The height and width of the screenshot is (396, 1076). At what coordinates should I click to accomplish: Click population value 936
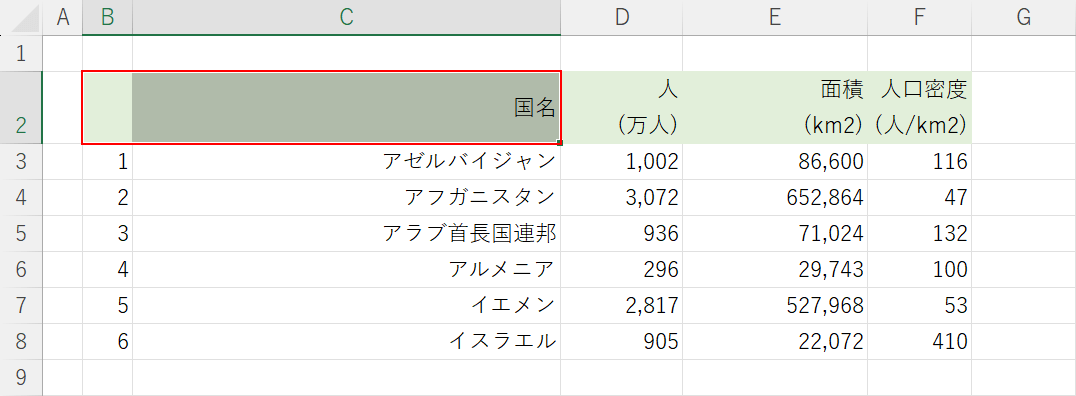(x=622, y=233)
